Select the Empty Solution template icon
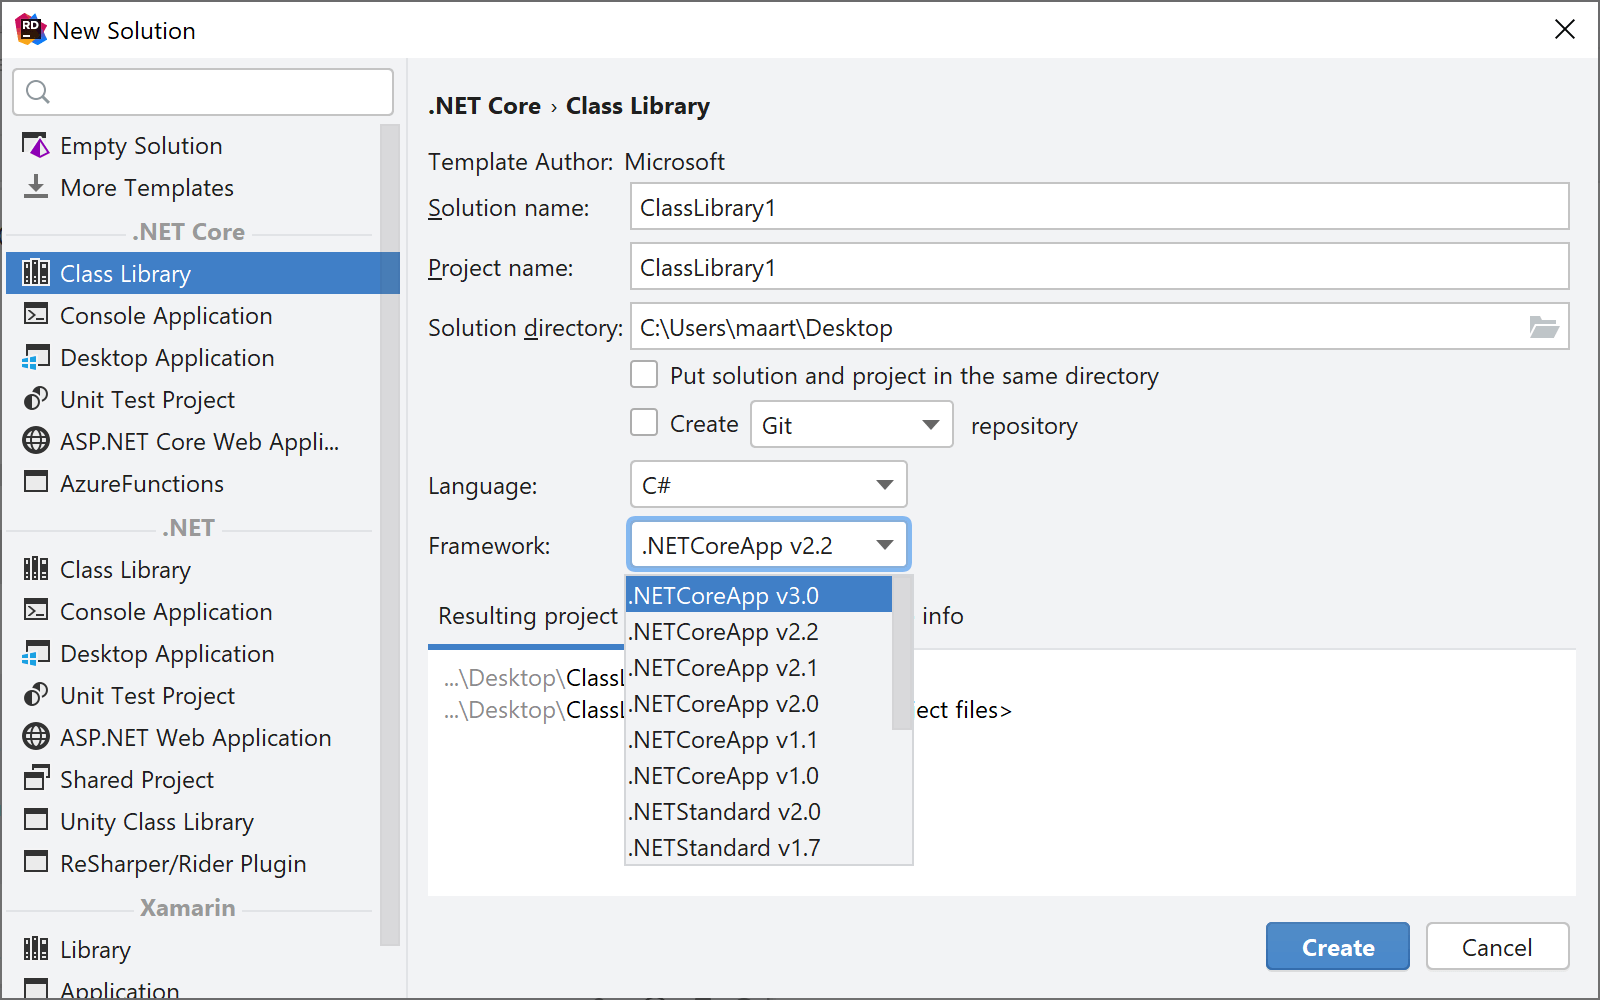 (x=36, y=146)
